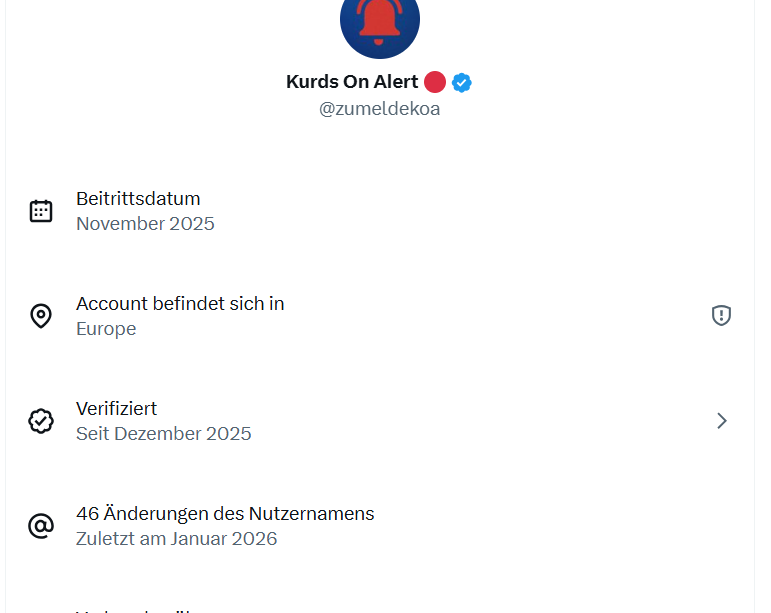The height and width of the screenshot is (613, 771).
Task: Click '46 Änderungen des Nutzernamens' entry
Action: coord(225,513)
